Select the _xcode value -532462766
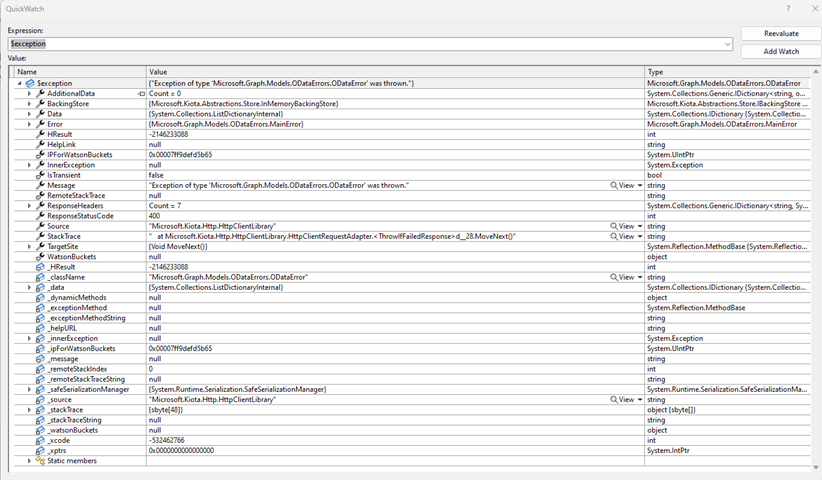Viewport: 822px width, 480px height. [x=167, y=440]
